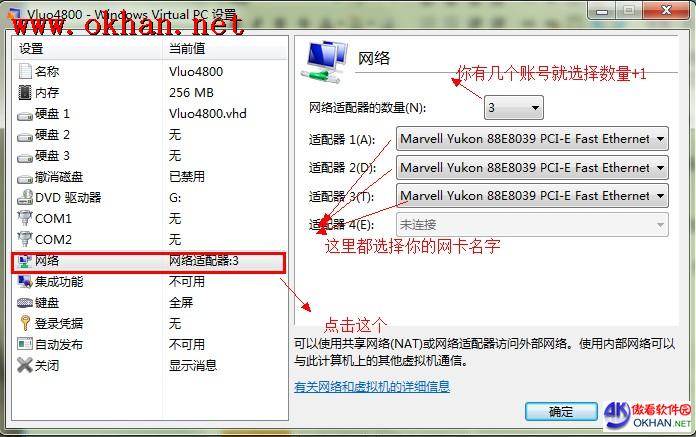Click the 集成功能 integration icon
This screenshot has width=696, height=437.
point(25,281)
